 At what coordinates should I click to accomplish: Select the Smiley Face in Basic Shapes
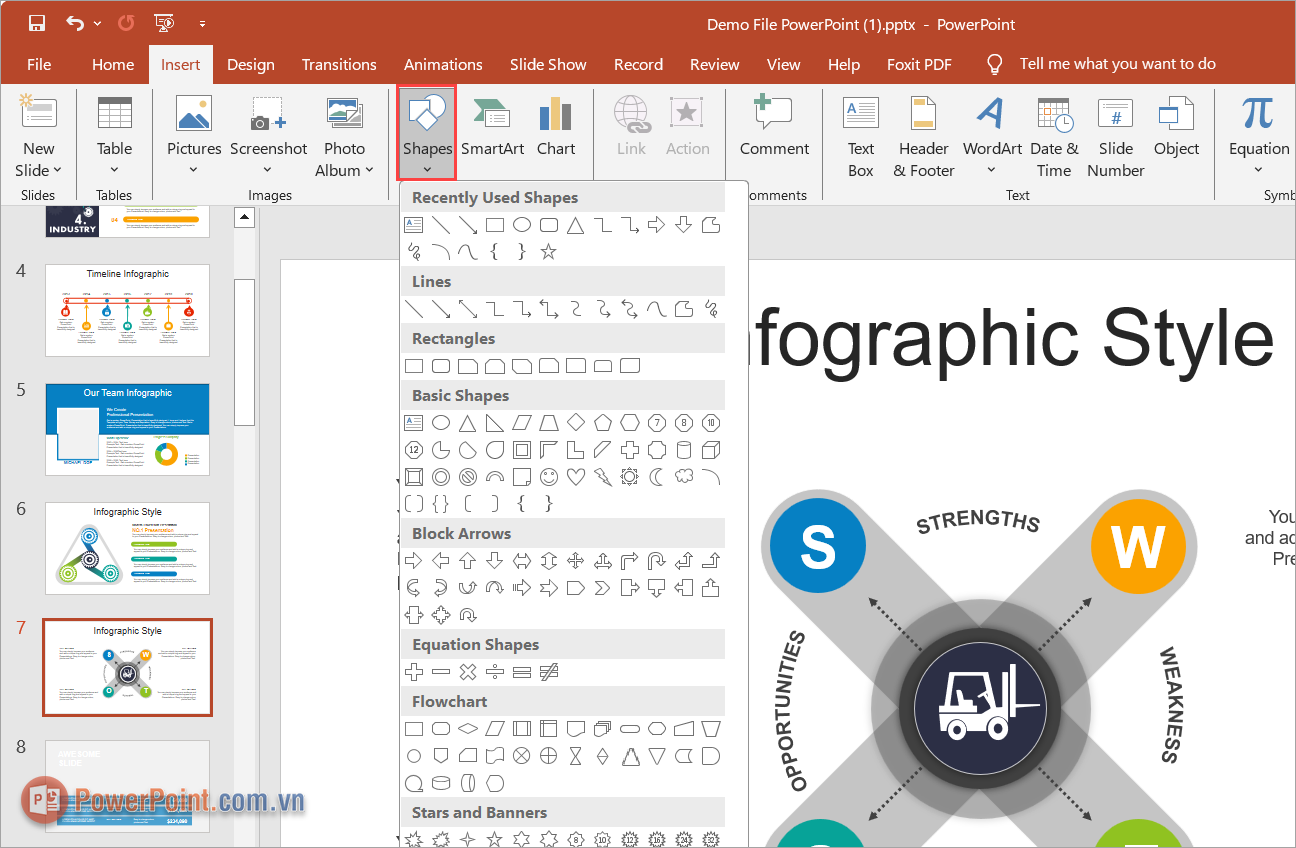click(549, 477)
